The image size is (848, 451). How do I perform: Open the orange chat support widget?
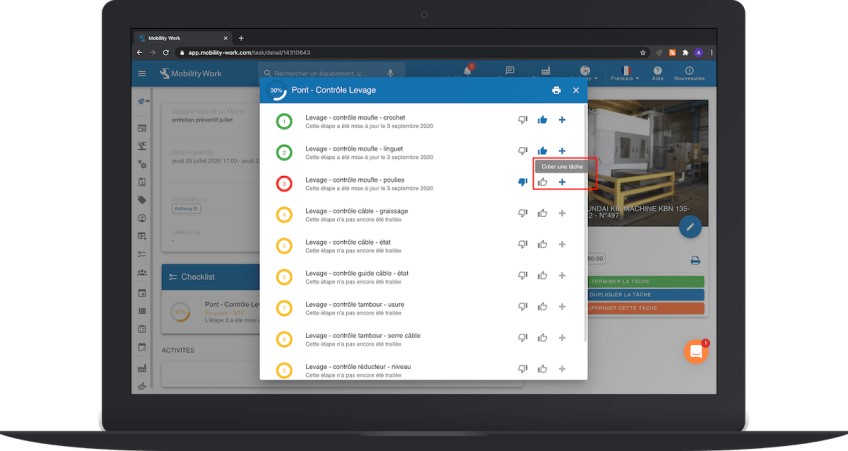[696, 352]
